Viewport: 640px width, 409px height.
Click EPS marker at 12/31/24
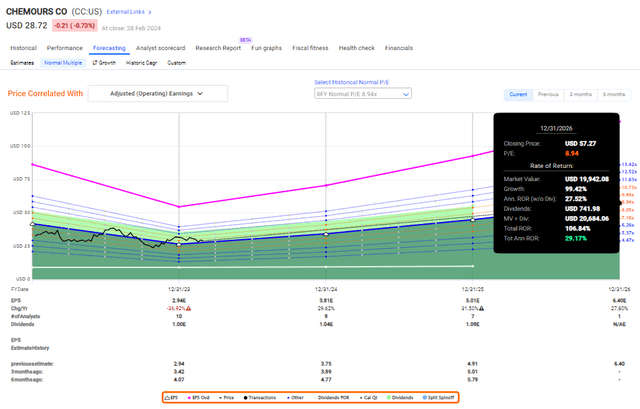point(326,234)
